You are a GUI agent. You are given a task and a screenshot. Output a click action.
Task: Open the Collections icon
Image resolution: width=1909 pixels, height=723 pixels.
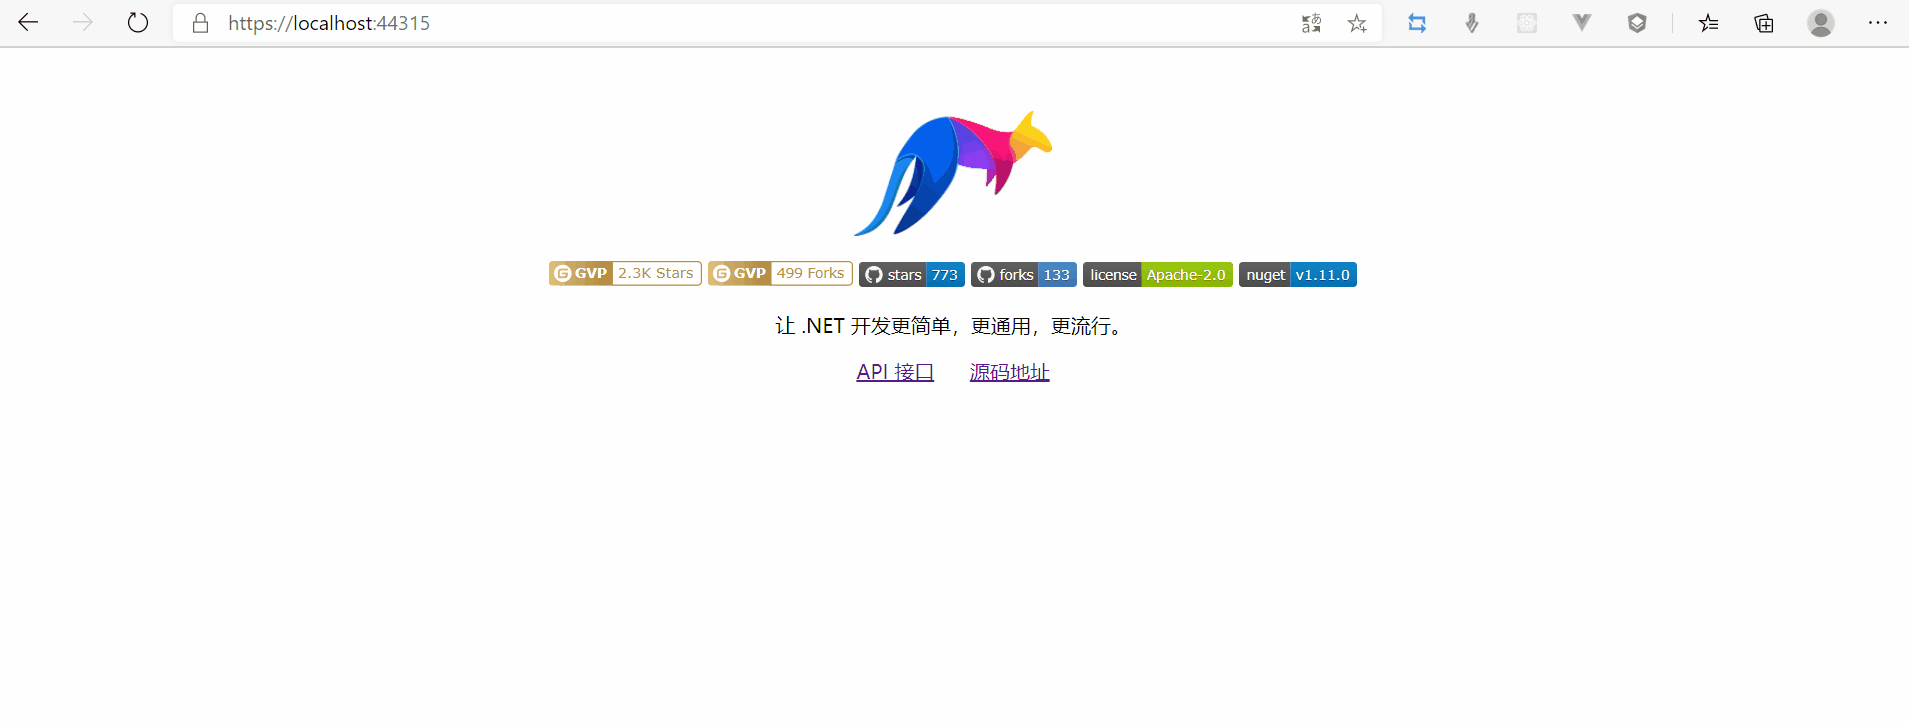click(x=1764, y=23)
